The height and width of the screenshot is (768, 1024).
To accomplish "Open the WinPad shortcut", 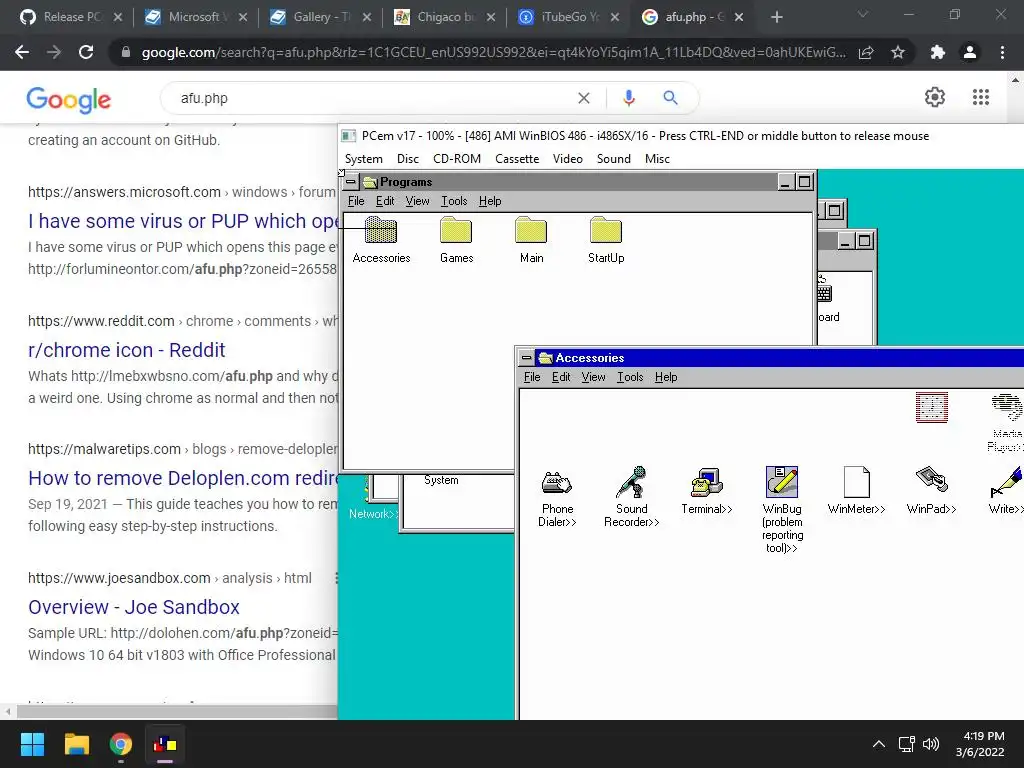I will (931, 491).
